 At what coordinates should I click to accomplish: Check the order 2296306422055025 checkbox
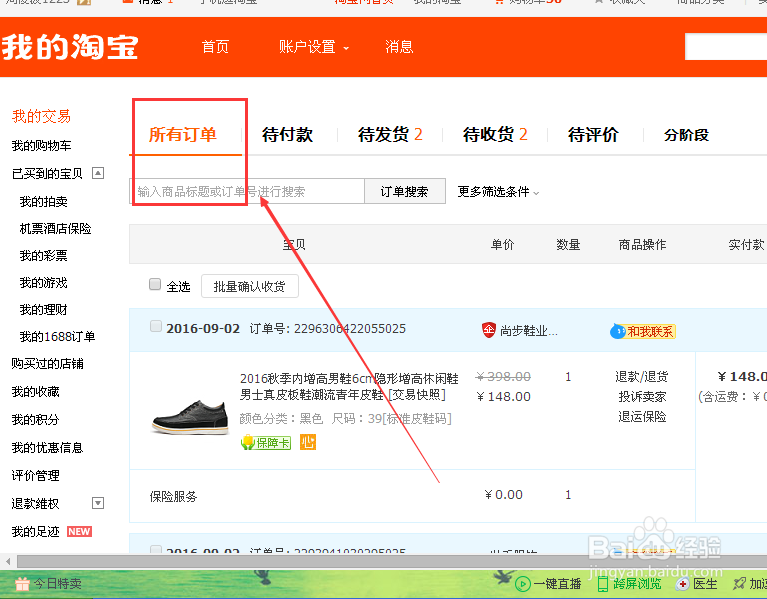pos(156,326)
